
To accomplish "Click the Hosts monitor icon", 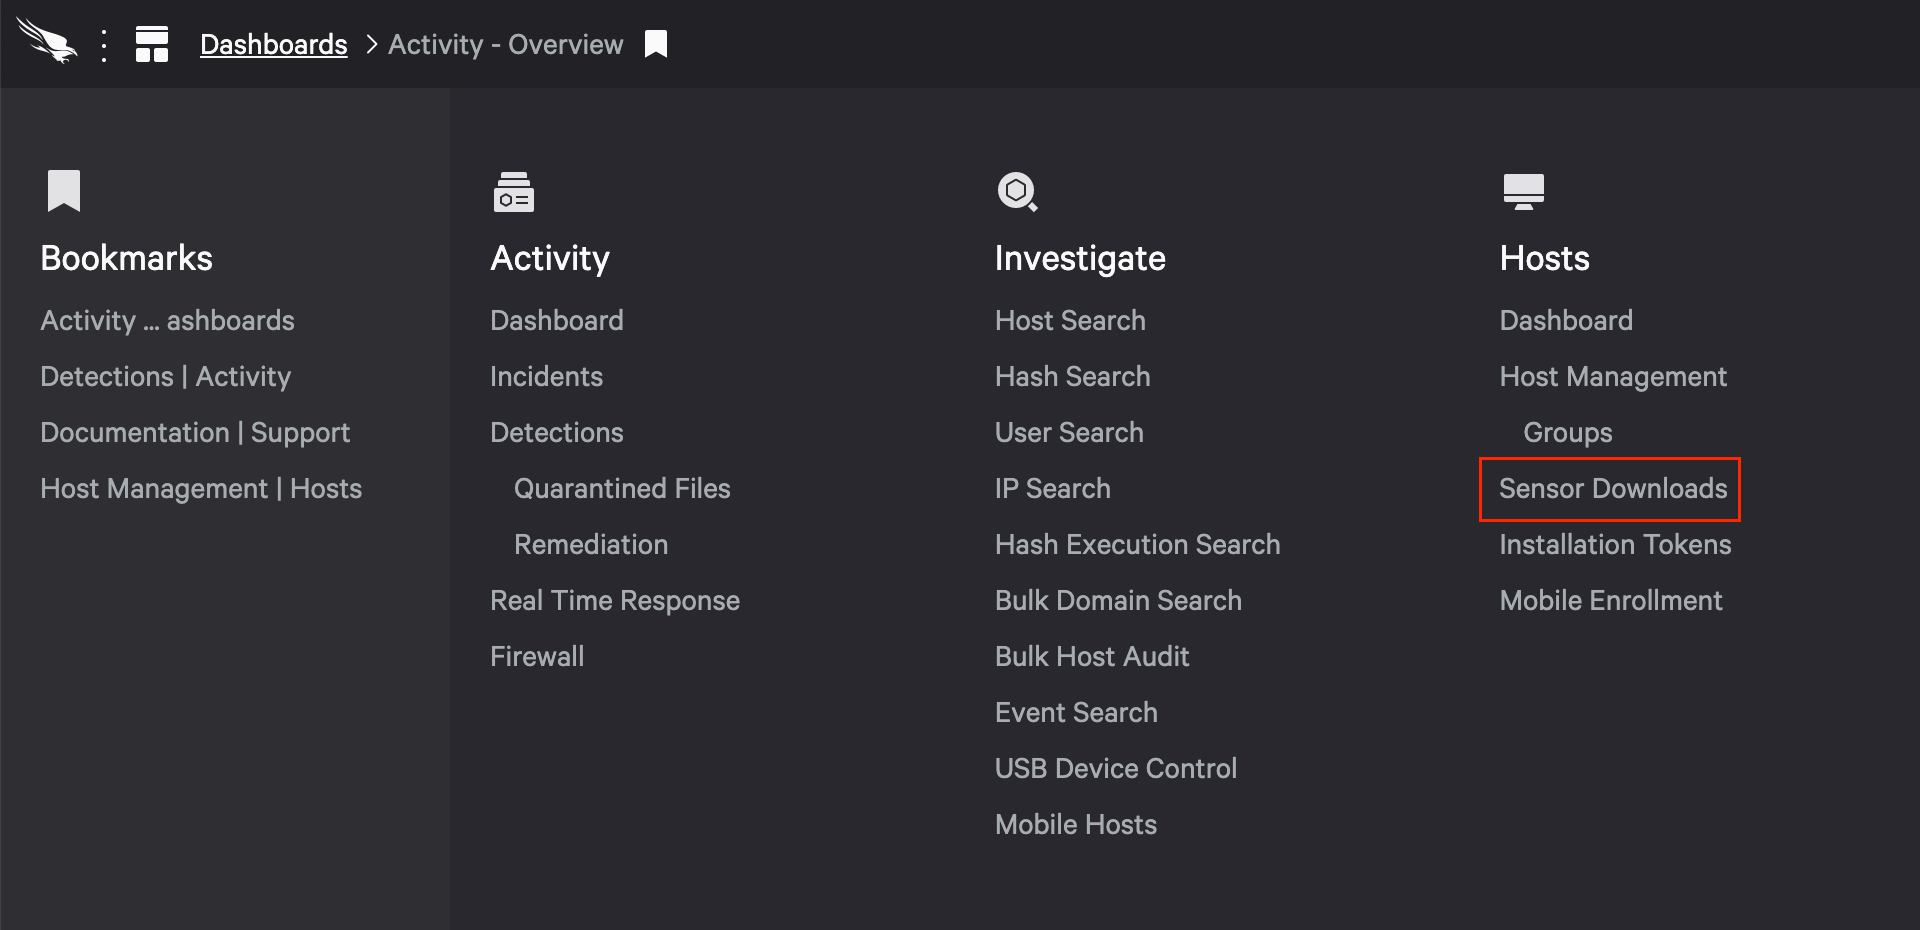I will 1523,191.
